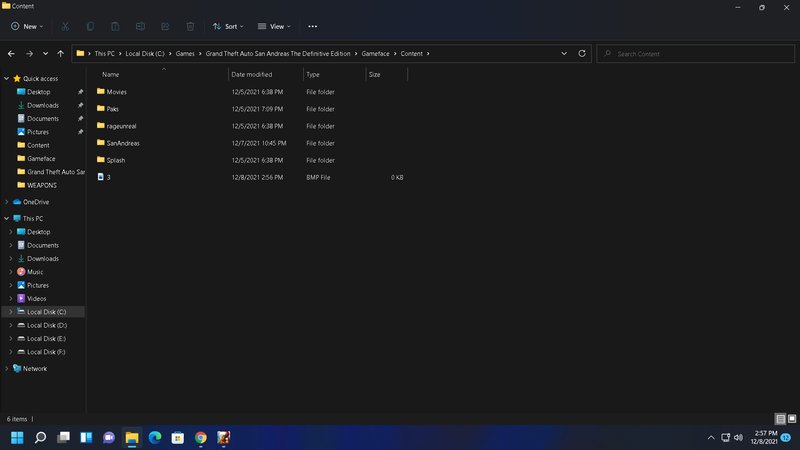Viewport: 800px width, 450px height.
Task: Select Local Disk (F:) in tree
Action: (46, 352)
